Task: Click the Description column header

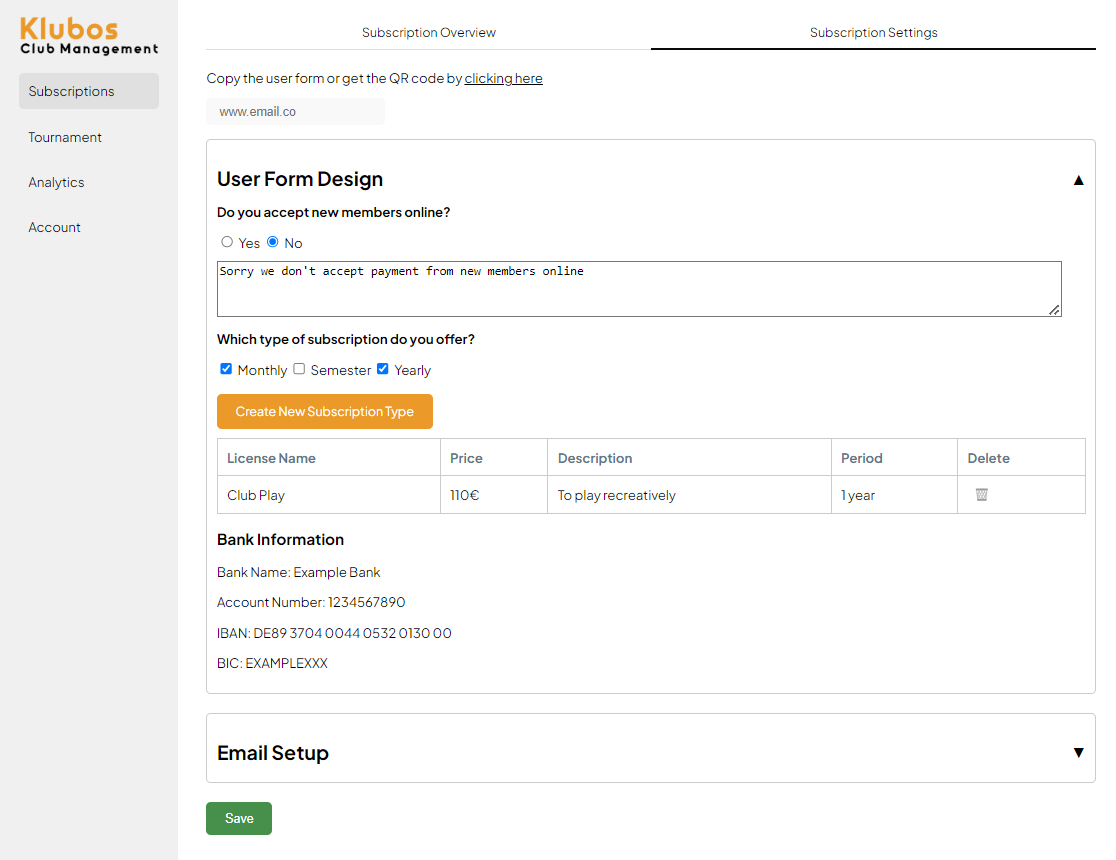Action: 689,458
